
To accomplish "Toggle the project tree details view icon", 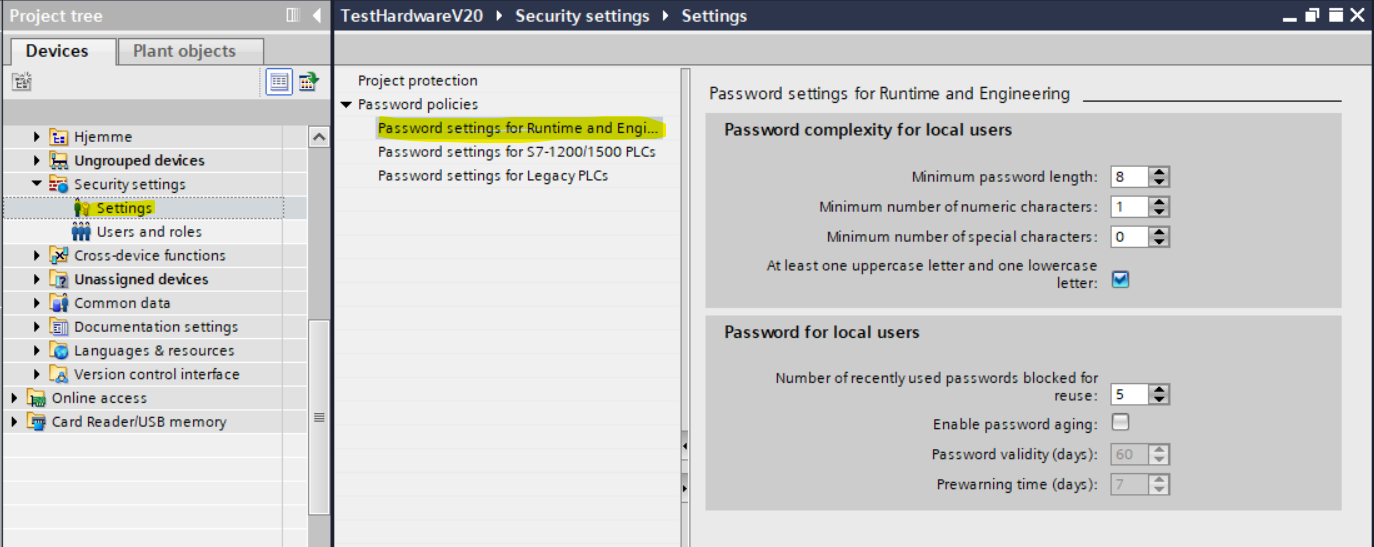I will tap(280, 82).
